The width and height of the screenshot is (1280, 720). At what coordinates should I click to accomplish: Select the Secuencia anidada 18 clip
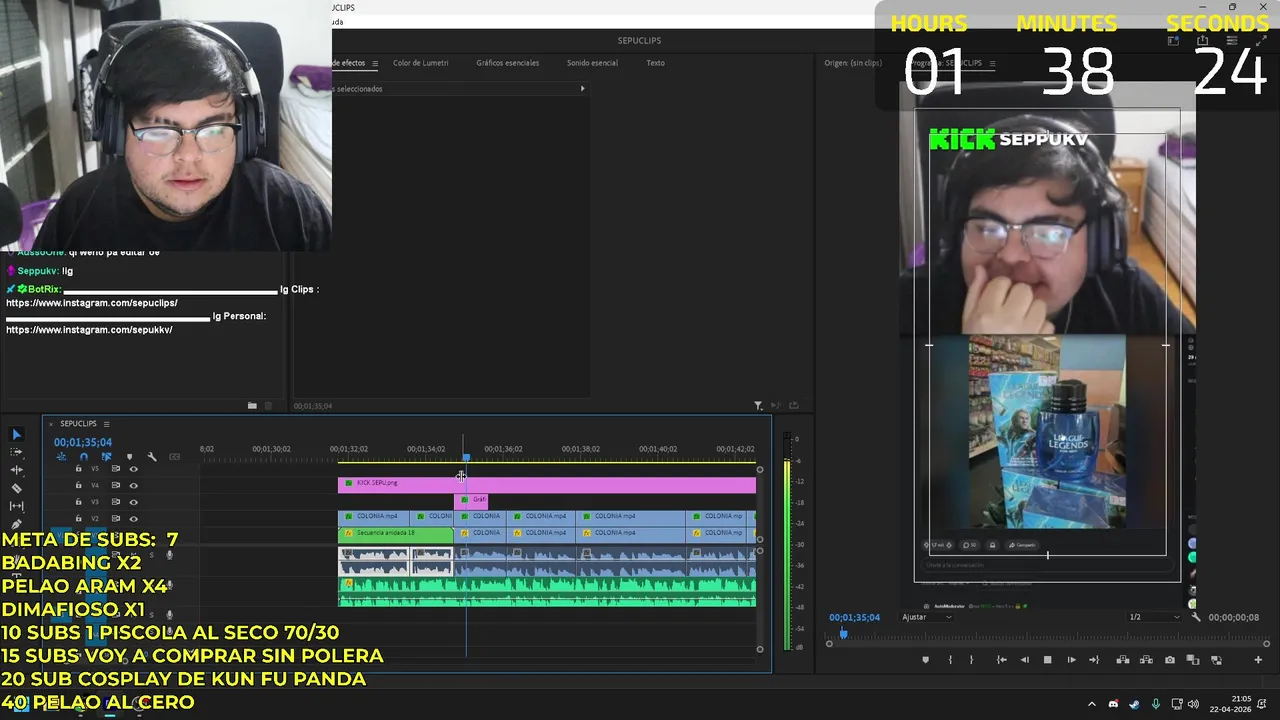click(x=395, y=535)
